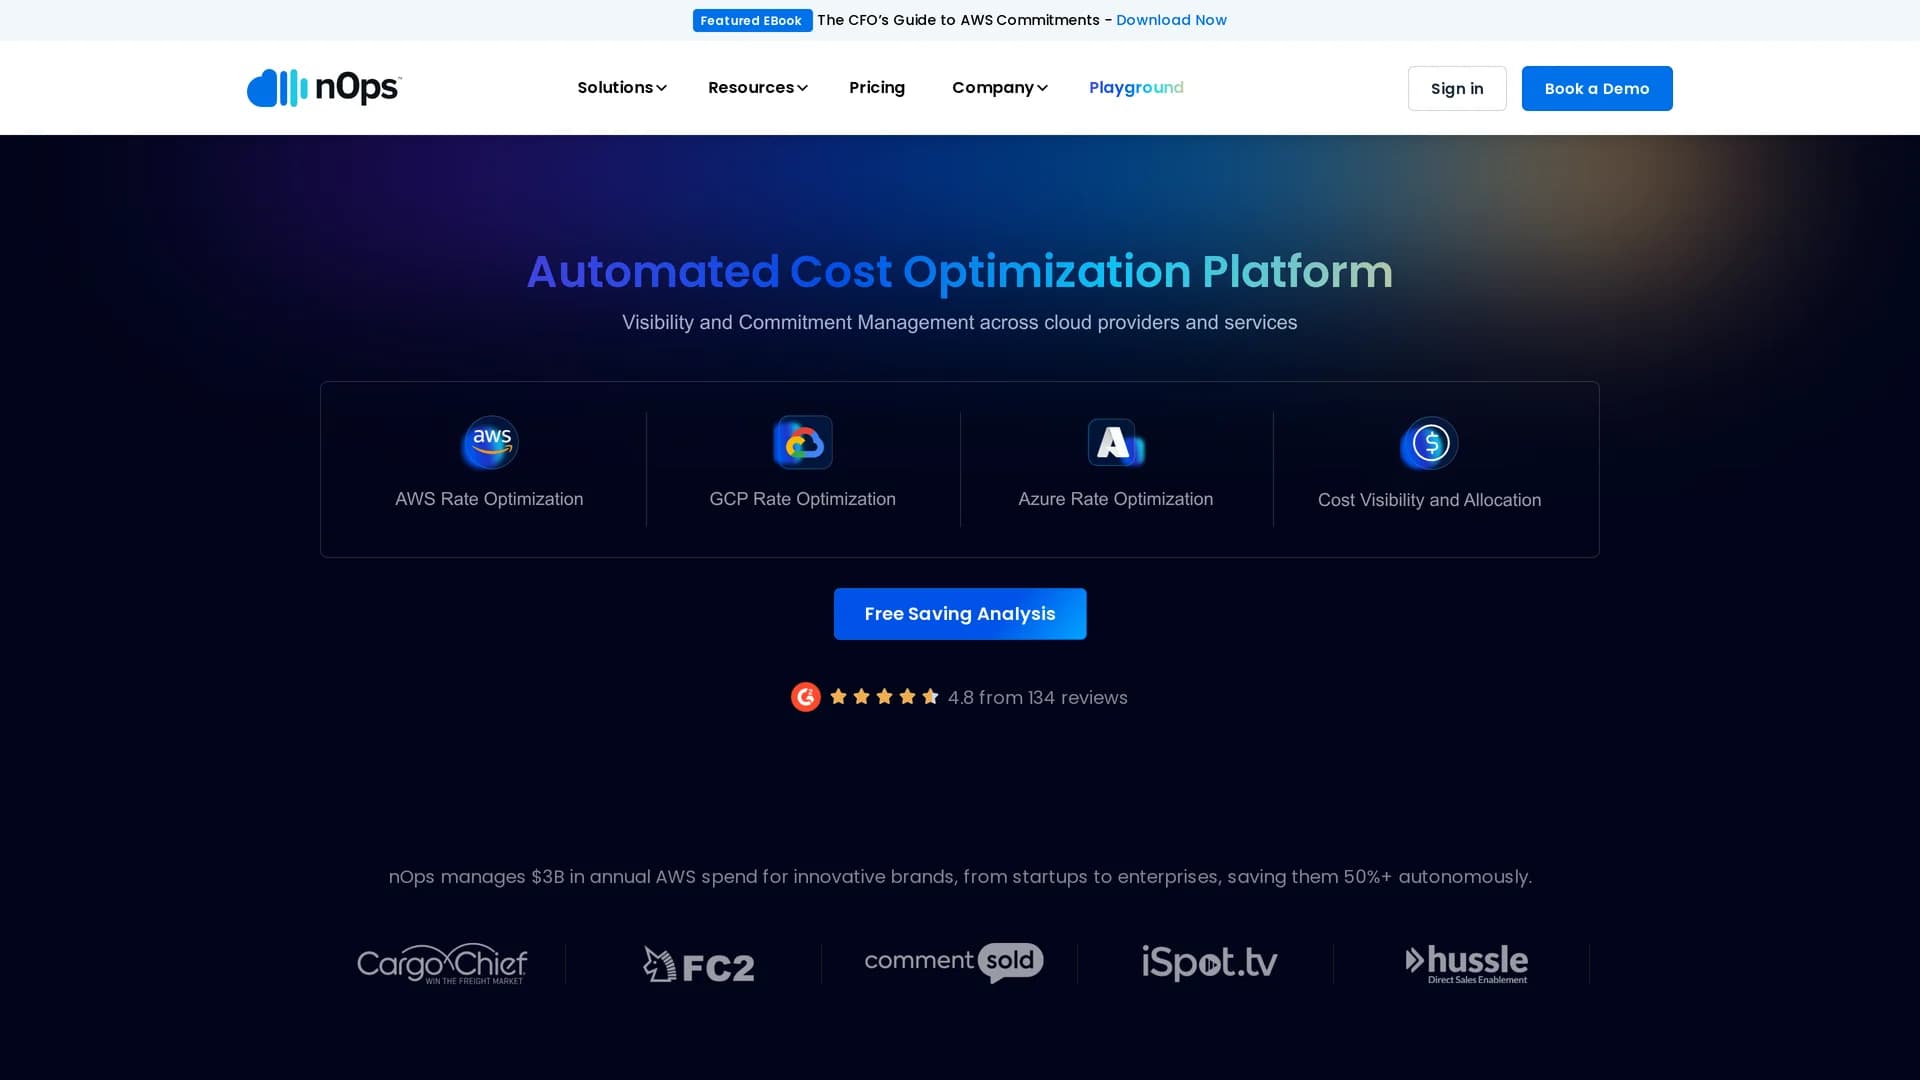
Task: Open the Company navigation menu
Action: pyautogui.click(x=999, y=88)
